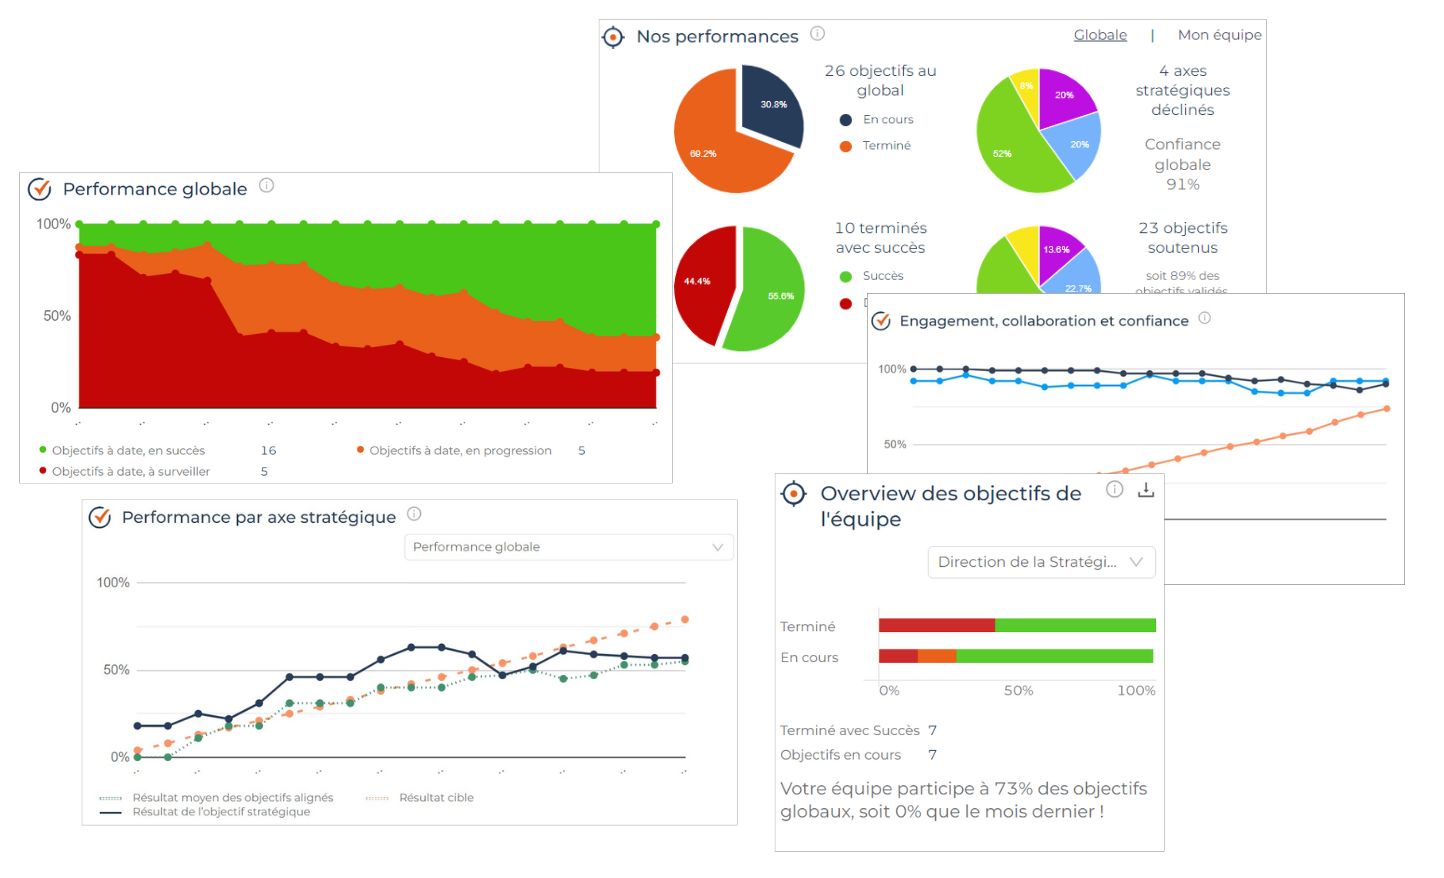Click checkmark icon of Engagement panel
This screenshot has width=1444, height=878.
[881, 321]
